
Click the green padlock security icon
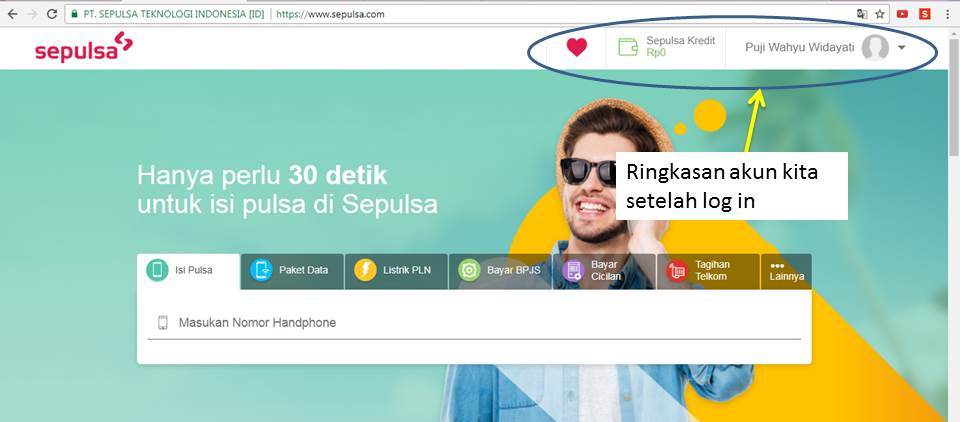75,13
